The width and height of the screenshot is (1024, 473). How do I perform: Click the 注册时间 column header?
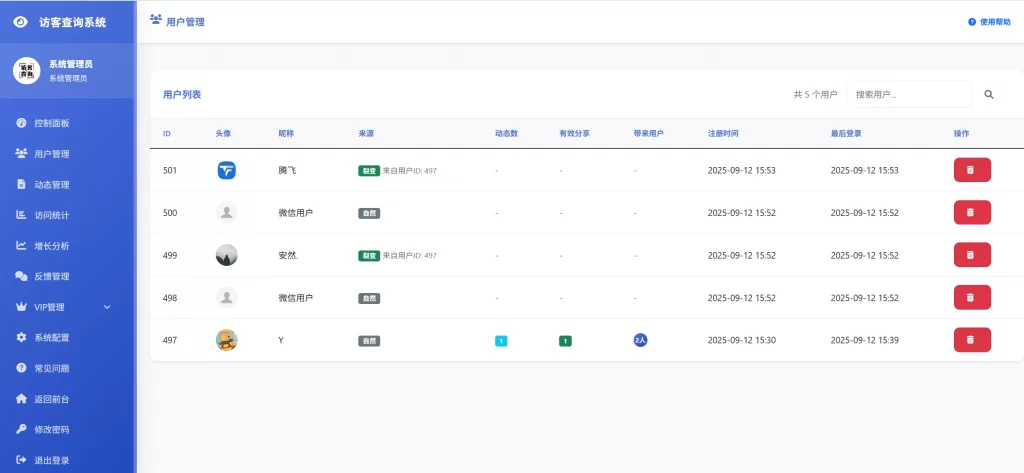(723, 133)
